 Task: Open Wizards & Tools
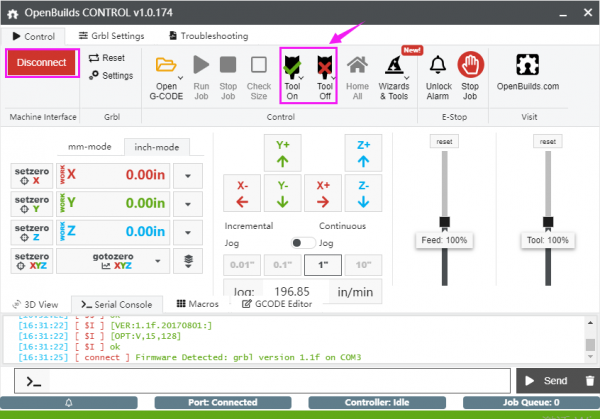pos(394,78)
